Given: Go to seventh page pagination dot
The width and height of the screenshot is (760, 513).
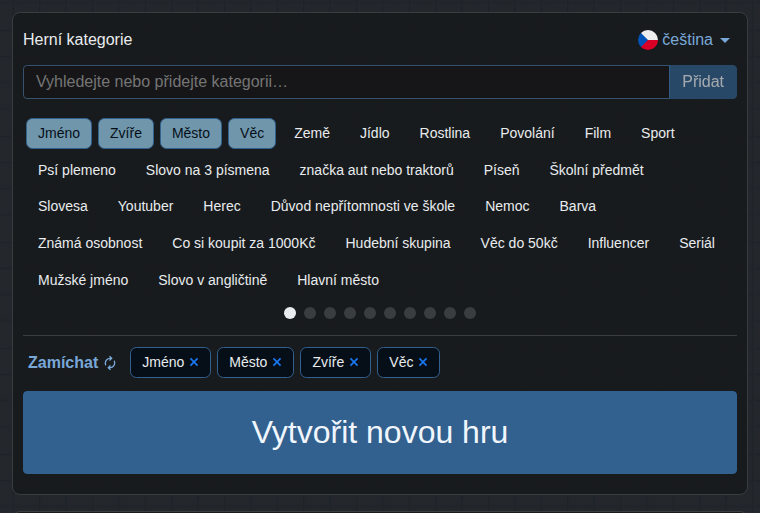Looking at the screenshot, I should 410,313.
